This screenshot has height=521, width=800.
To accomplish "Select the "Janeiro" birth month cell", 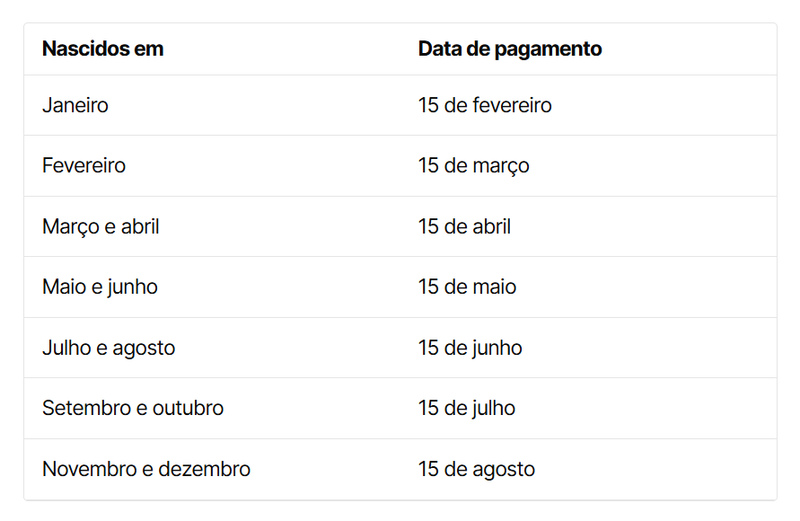I will point(76,105).
